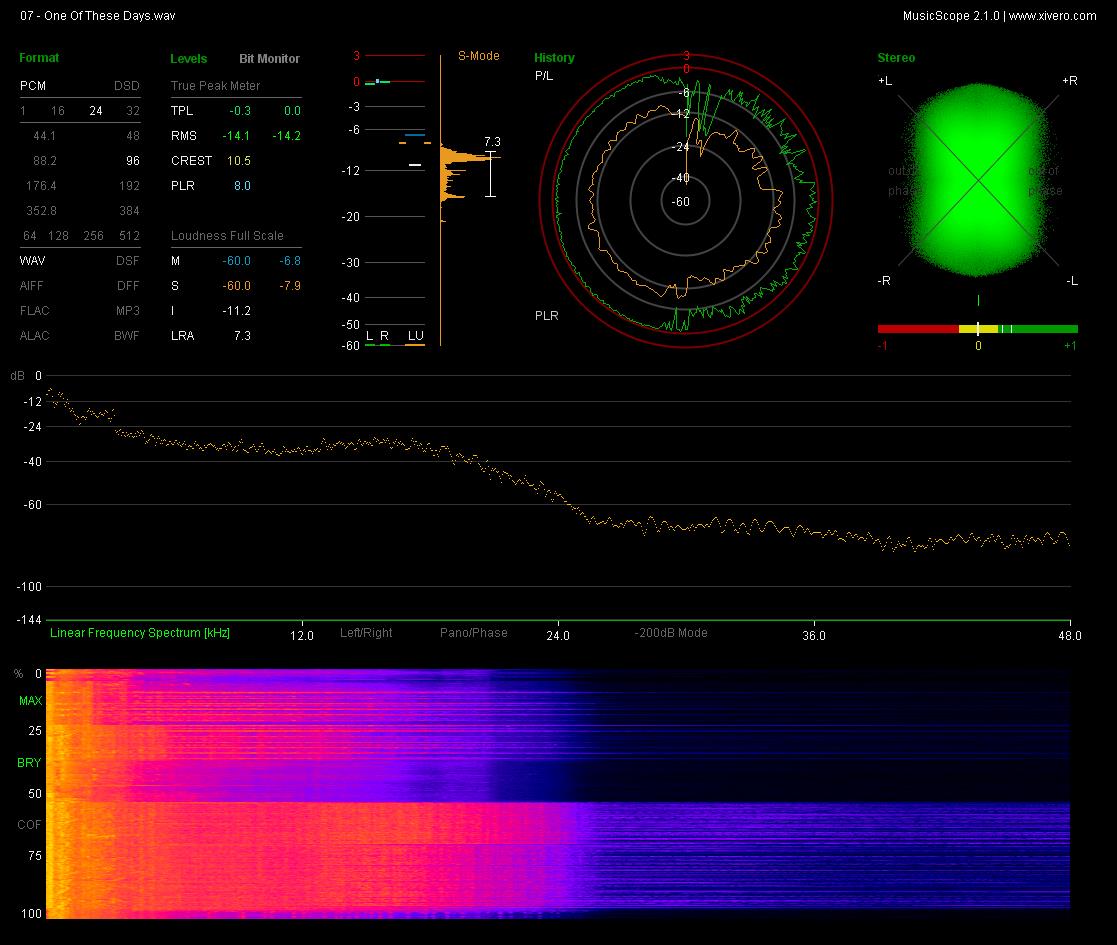
Task: Click the P/L label in History
Action: tap(544, 76)
